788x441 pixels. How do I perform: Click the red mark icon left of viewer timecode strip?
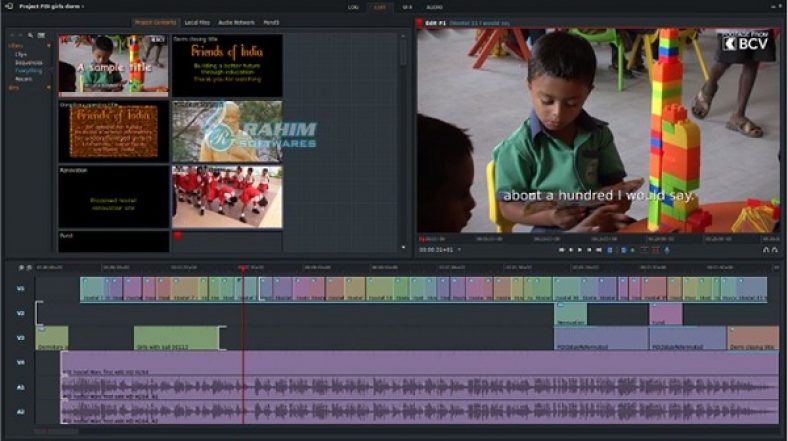(421, 239)
